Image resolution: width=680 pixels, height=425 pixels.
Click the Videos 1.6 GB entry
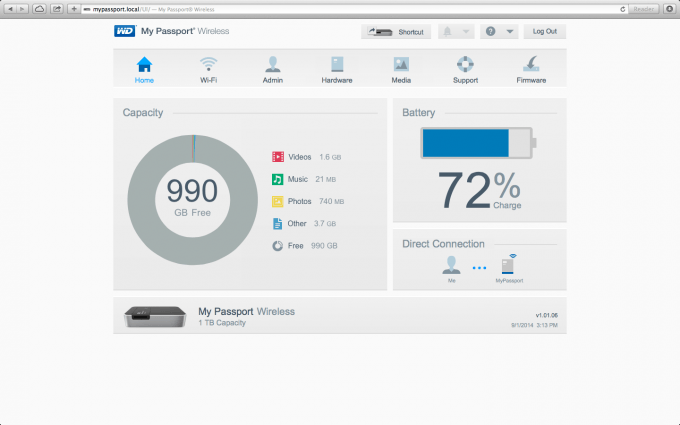[x=306, y=157]
